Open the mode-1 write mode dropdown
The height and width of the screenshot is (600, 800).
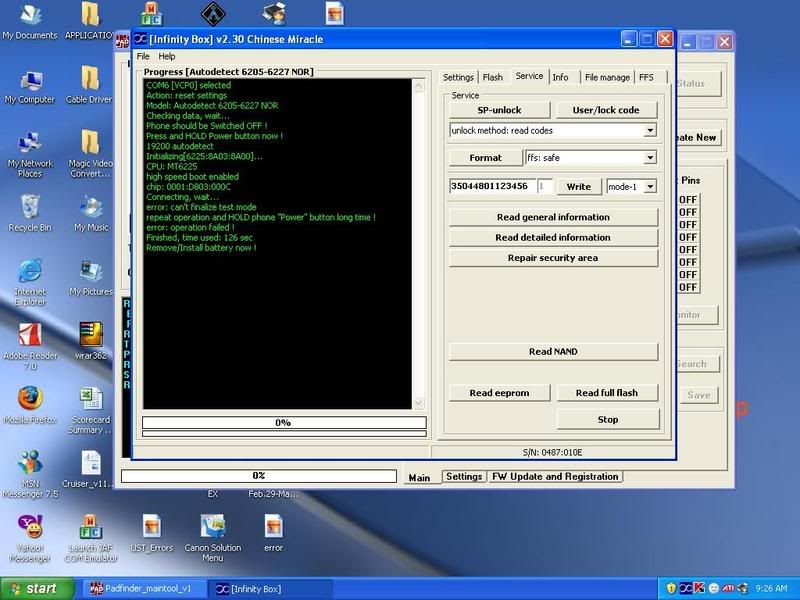[649, 187]
